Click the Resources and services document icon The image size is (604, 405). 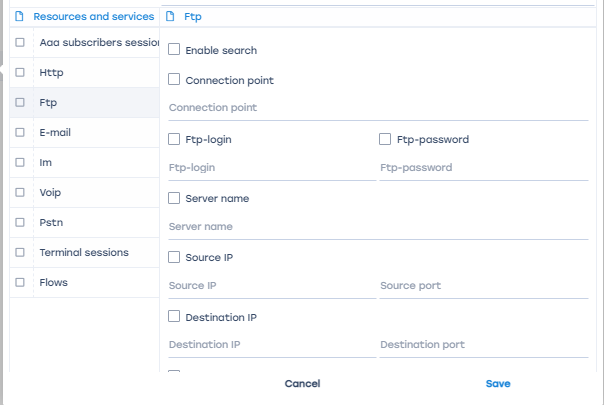click(x=20, y=17)
